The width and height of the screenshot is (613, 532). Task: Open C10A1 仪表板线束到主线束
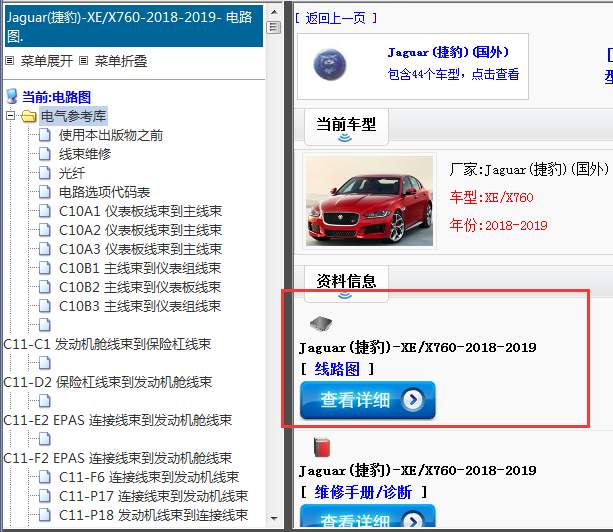click(x=140, y=211)
